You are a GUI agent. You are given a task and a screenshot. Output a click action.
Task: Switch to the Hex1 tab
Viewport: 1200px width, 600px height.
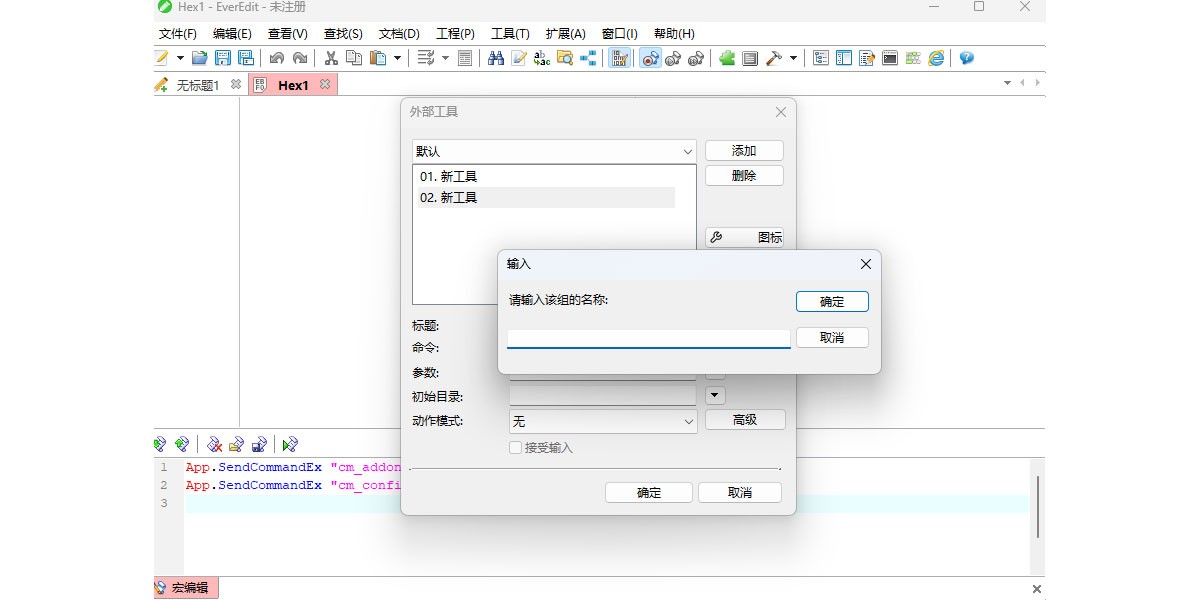[x=292, y=85]
